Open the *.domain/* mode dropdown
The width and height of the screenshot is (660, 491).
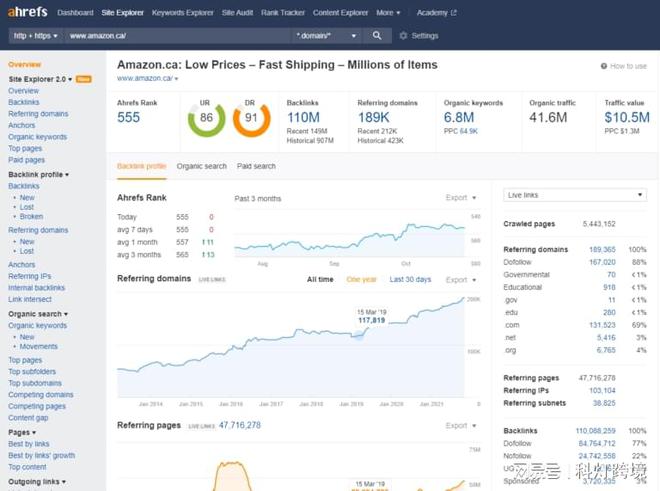pyautogui.click(x=327, y=36)
